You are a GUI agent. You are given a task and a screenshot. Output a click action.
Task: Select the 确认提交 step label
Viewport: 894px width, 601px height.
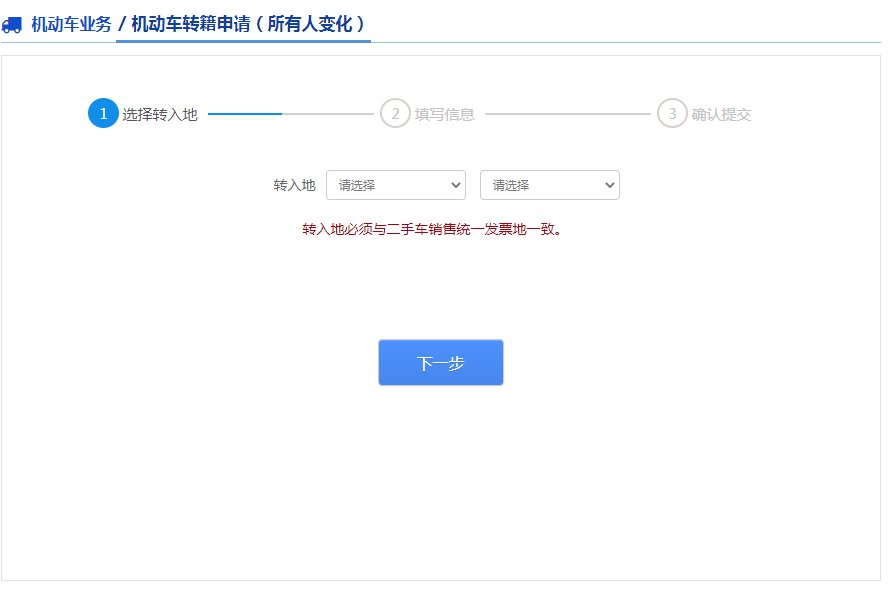coord(721,115)
